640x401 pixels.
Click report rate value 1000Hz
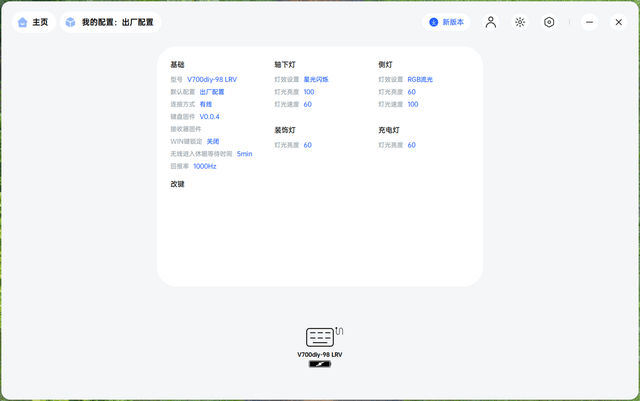[x=205, y=166]
